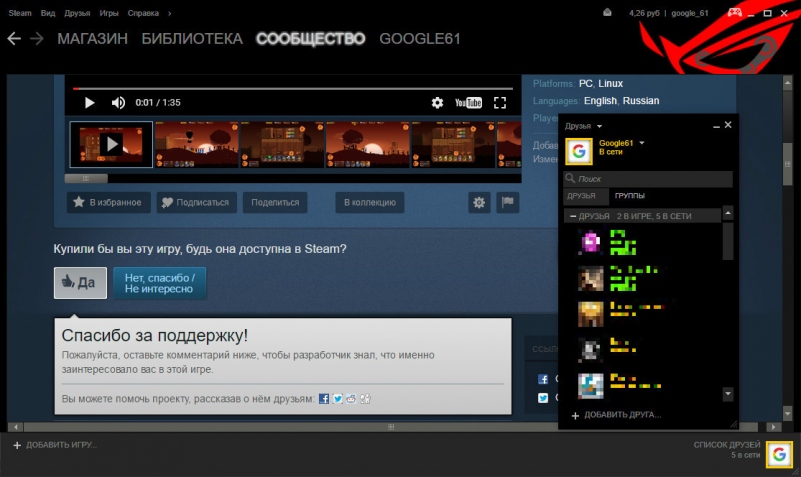Add the item via В коллекцию button

[x=370, y=202]
